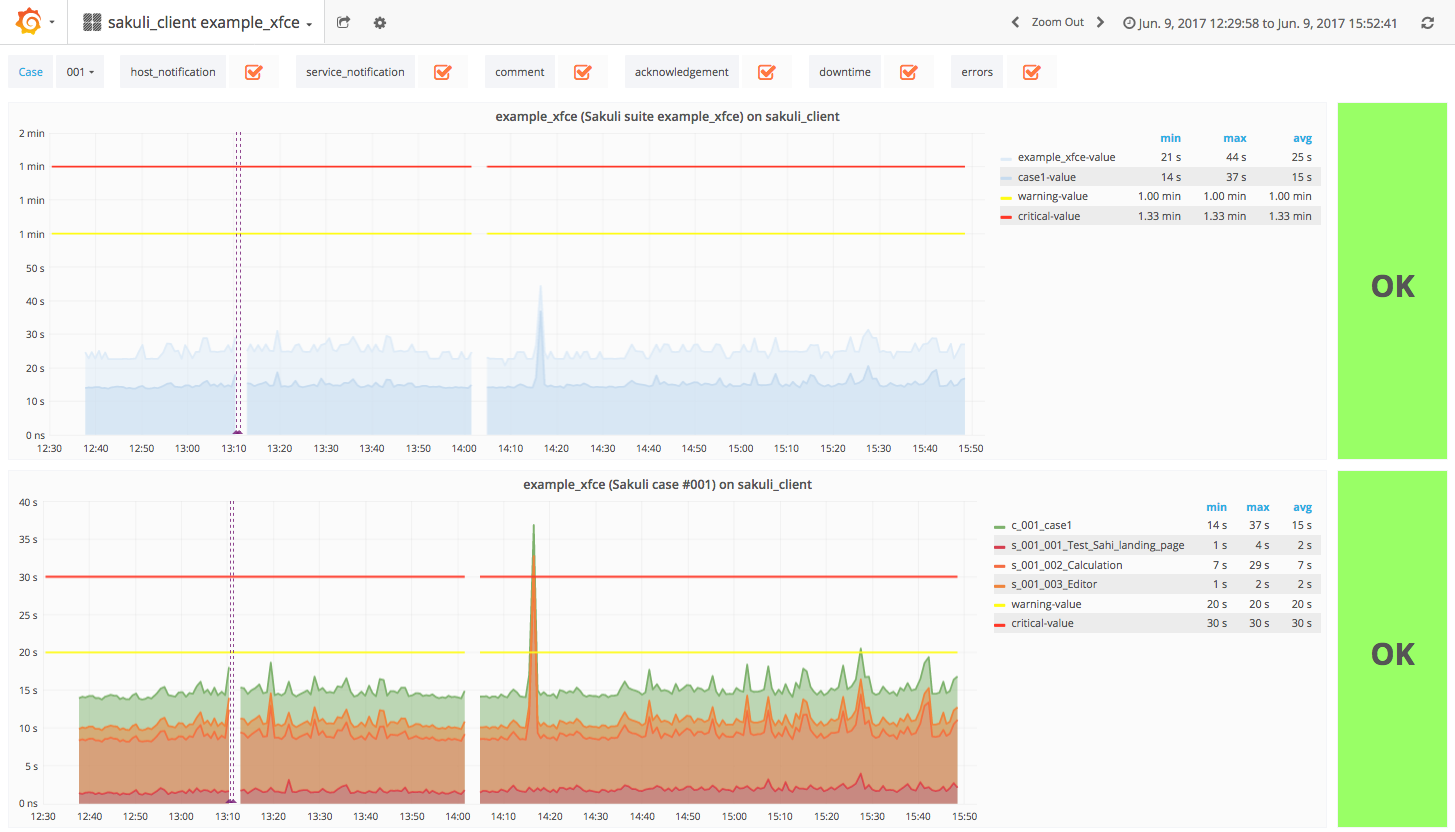The width and height of the screenshot is (1455, 832).
Task: Click annotation marker in bottom graph
Action: tap(231, 800)
